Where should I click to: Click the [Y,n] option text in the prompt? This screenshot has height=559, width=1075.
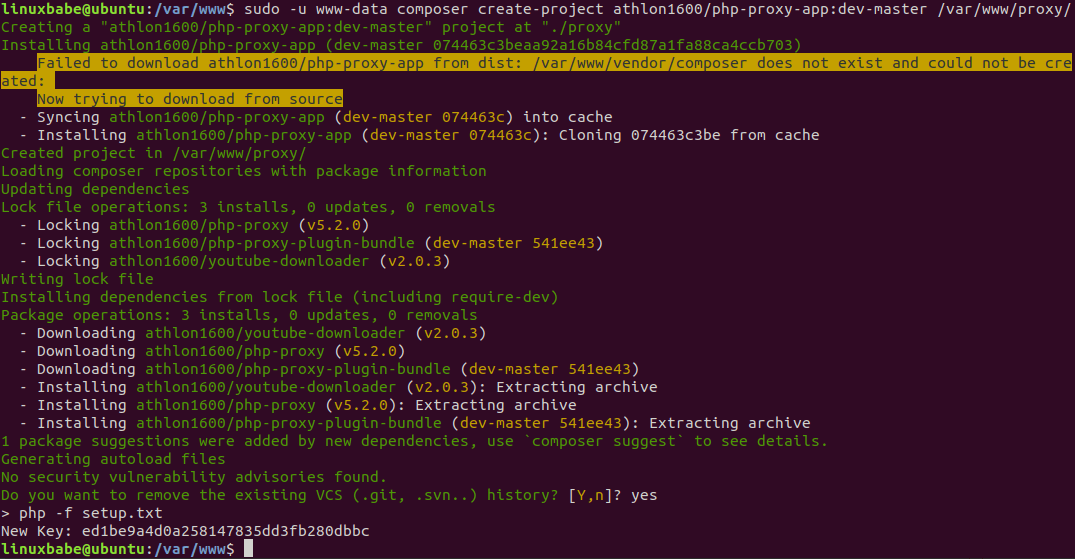(x=594, y=495)
